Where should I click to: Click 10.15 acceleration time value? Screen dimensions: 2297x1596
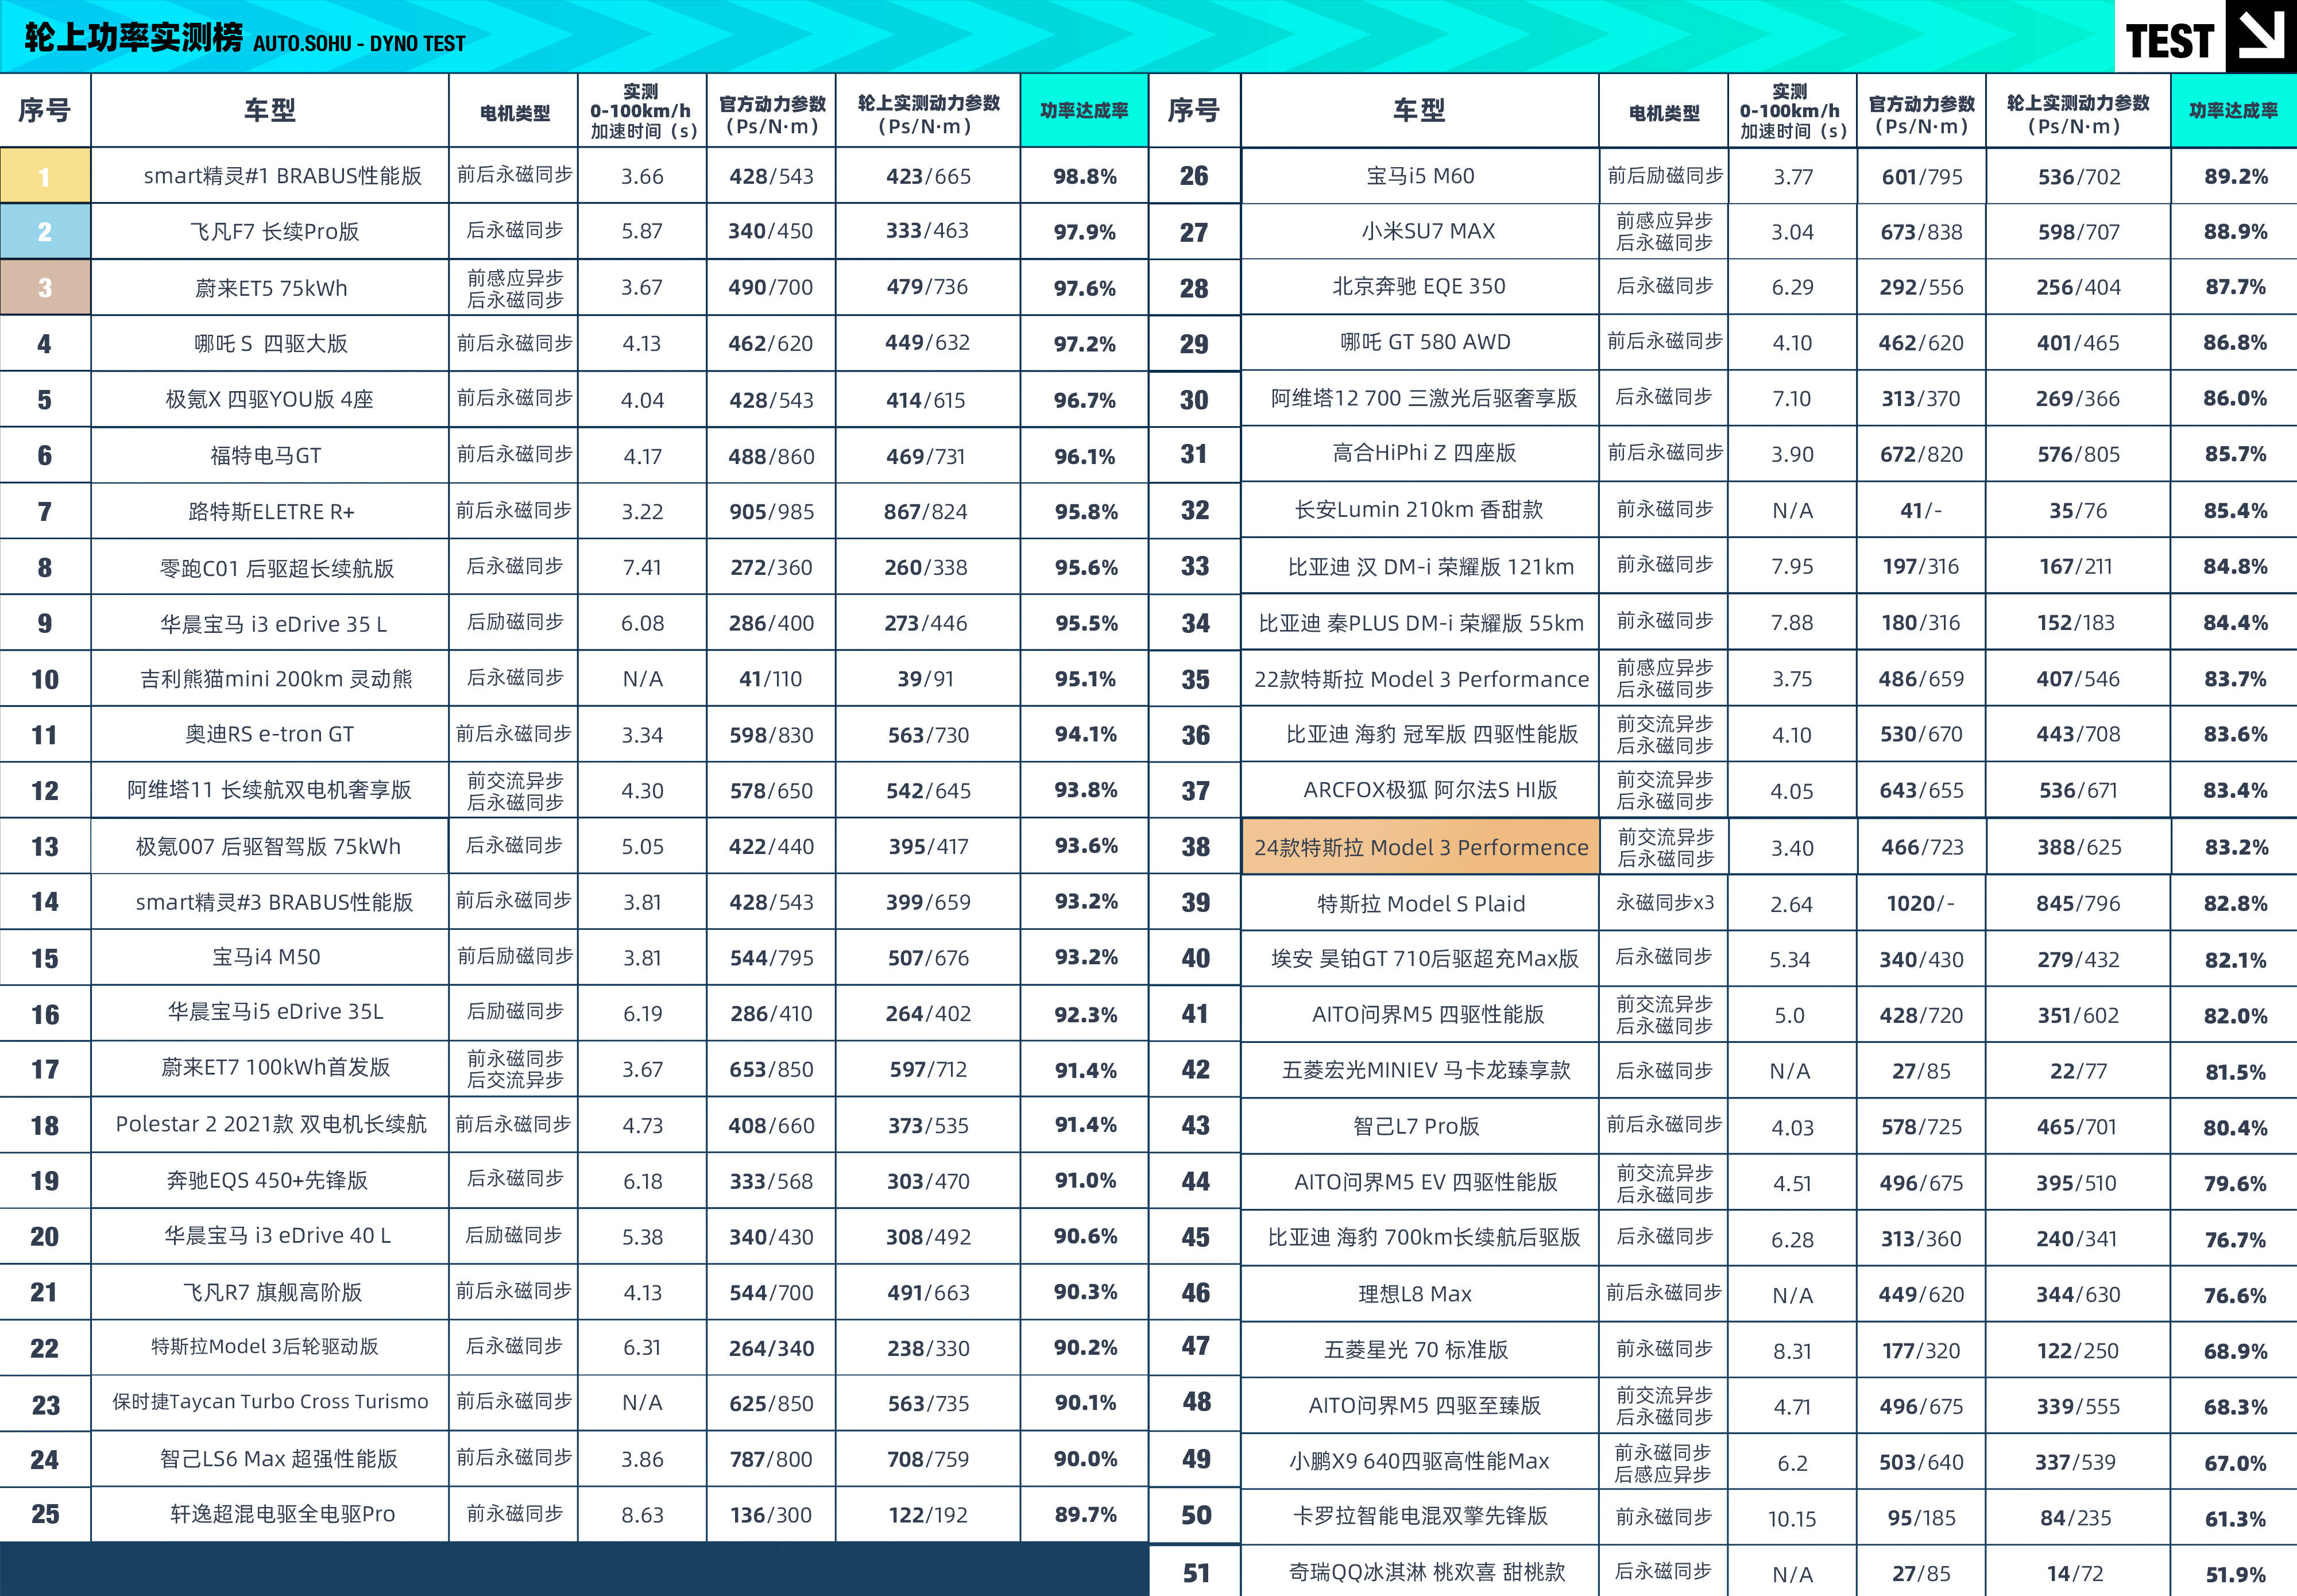coord(1792,1519)
